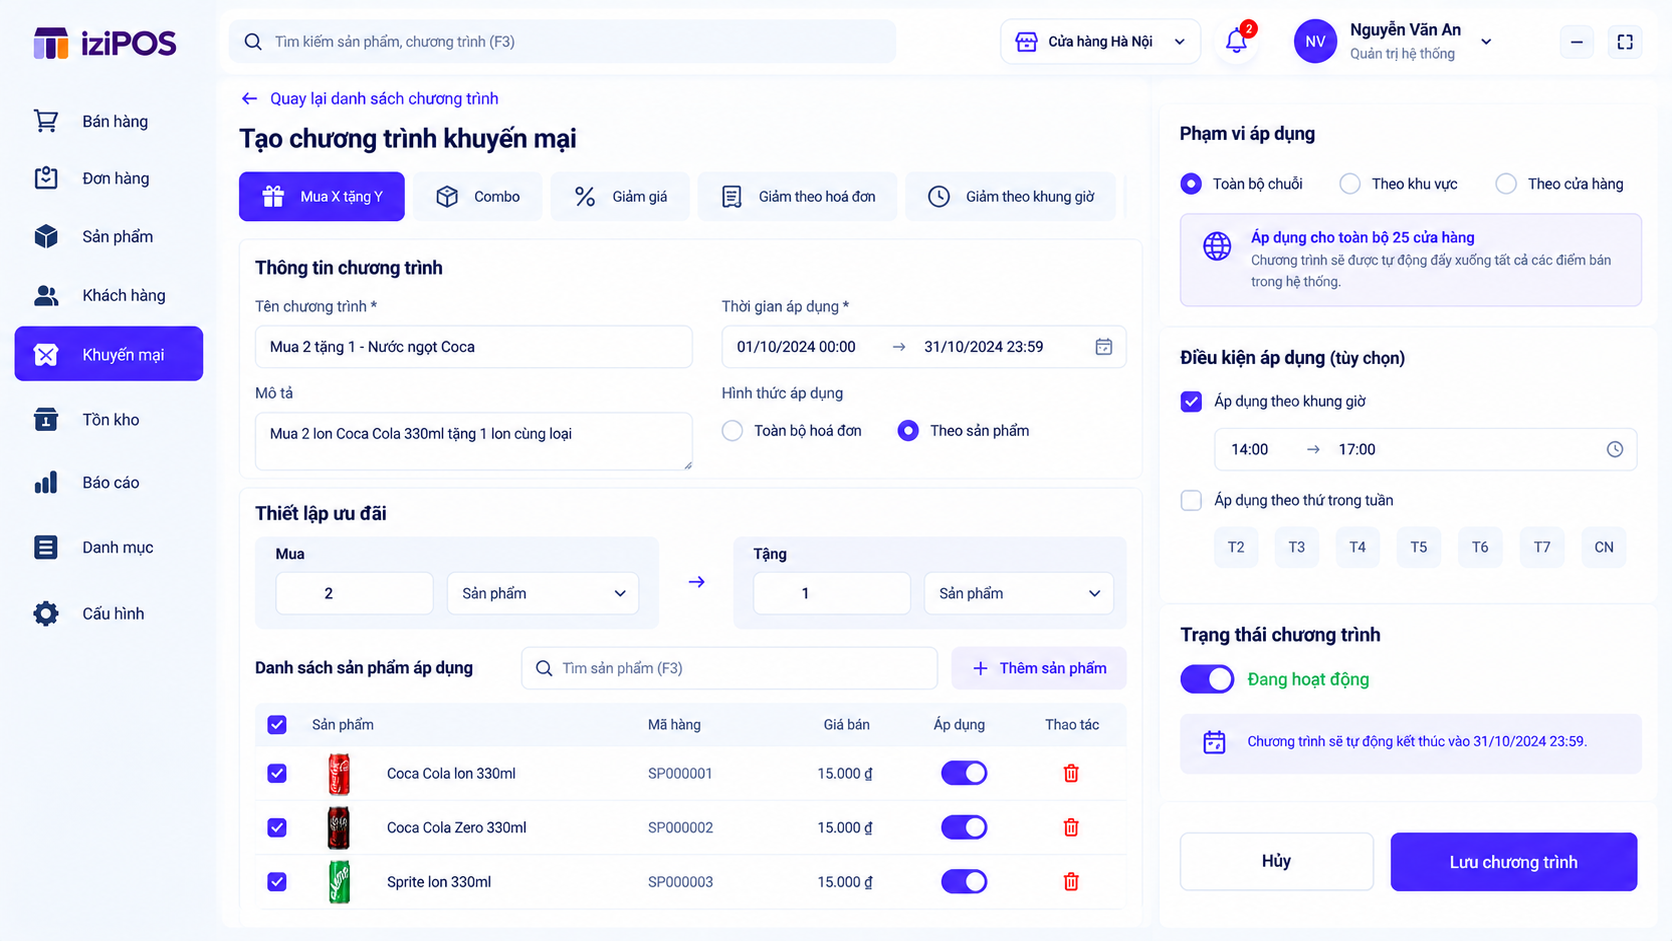Click the NV user avatar
Screen dimensions: 1672x941
point(1315,42)
